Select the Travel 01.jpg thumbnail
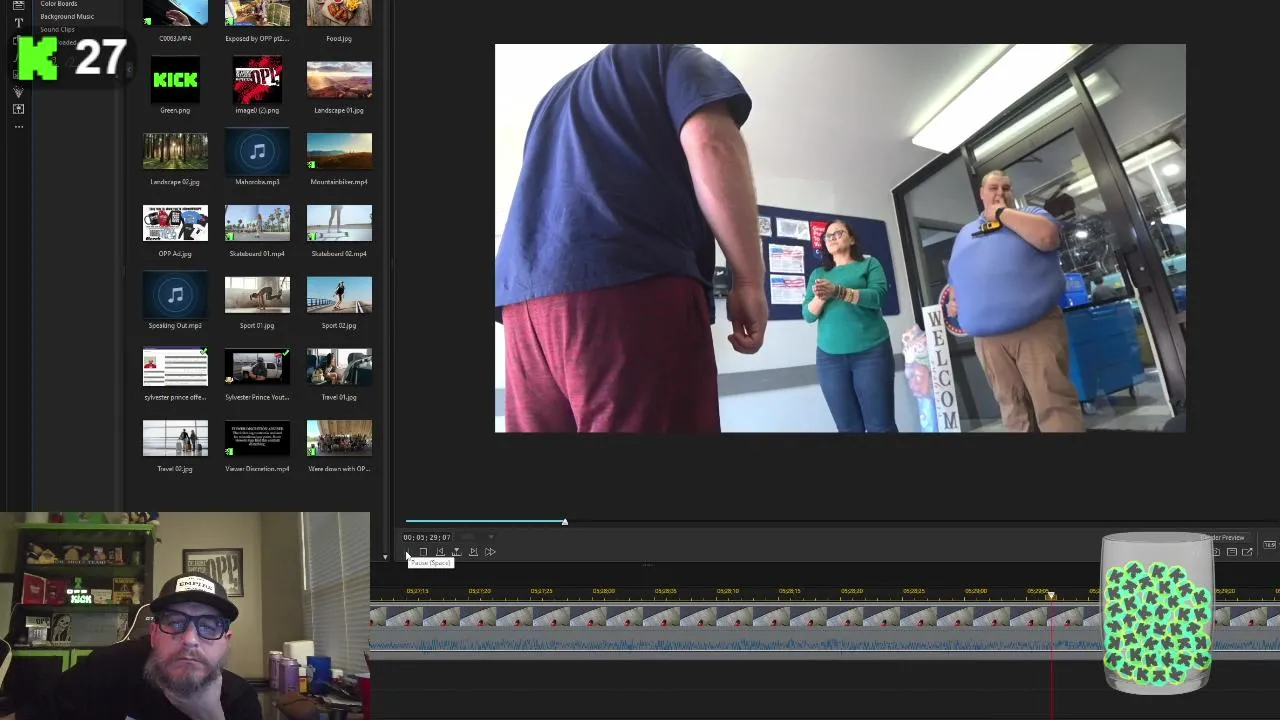This screenshot has width=1280, height=720. tap(339, 367)
